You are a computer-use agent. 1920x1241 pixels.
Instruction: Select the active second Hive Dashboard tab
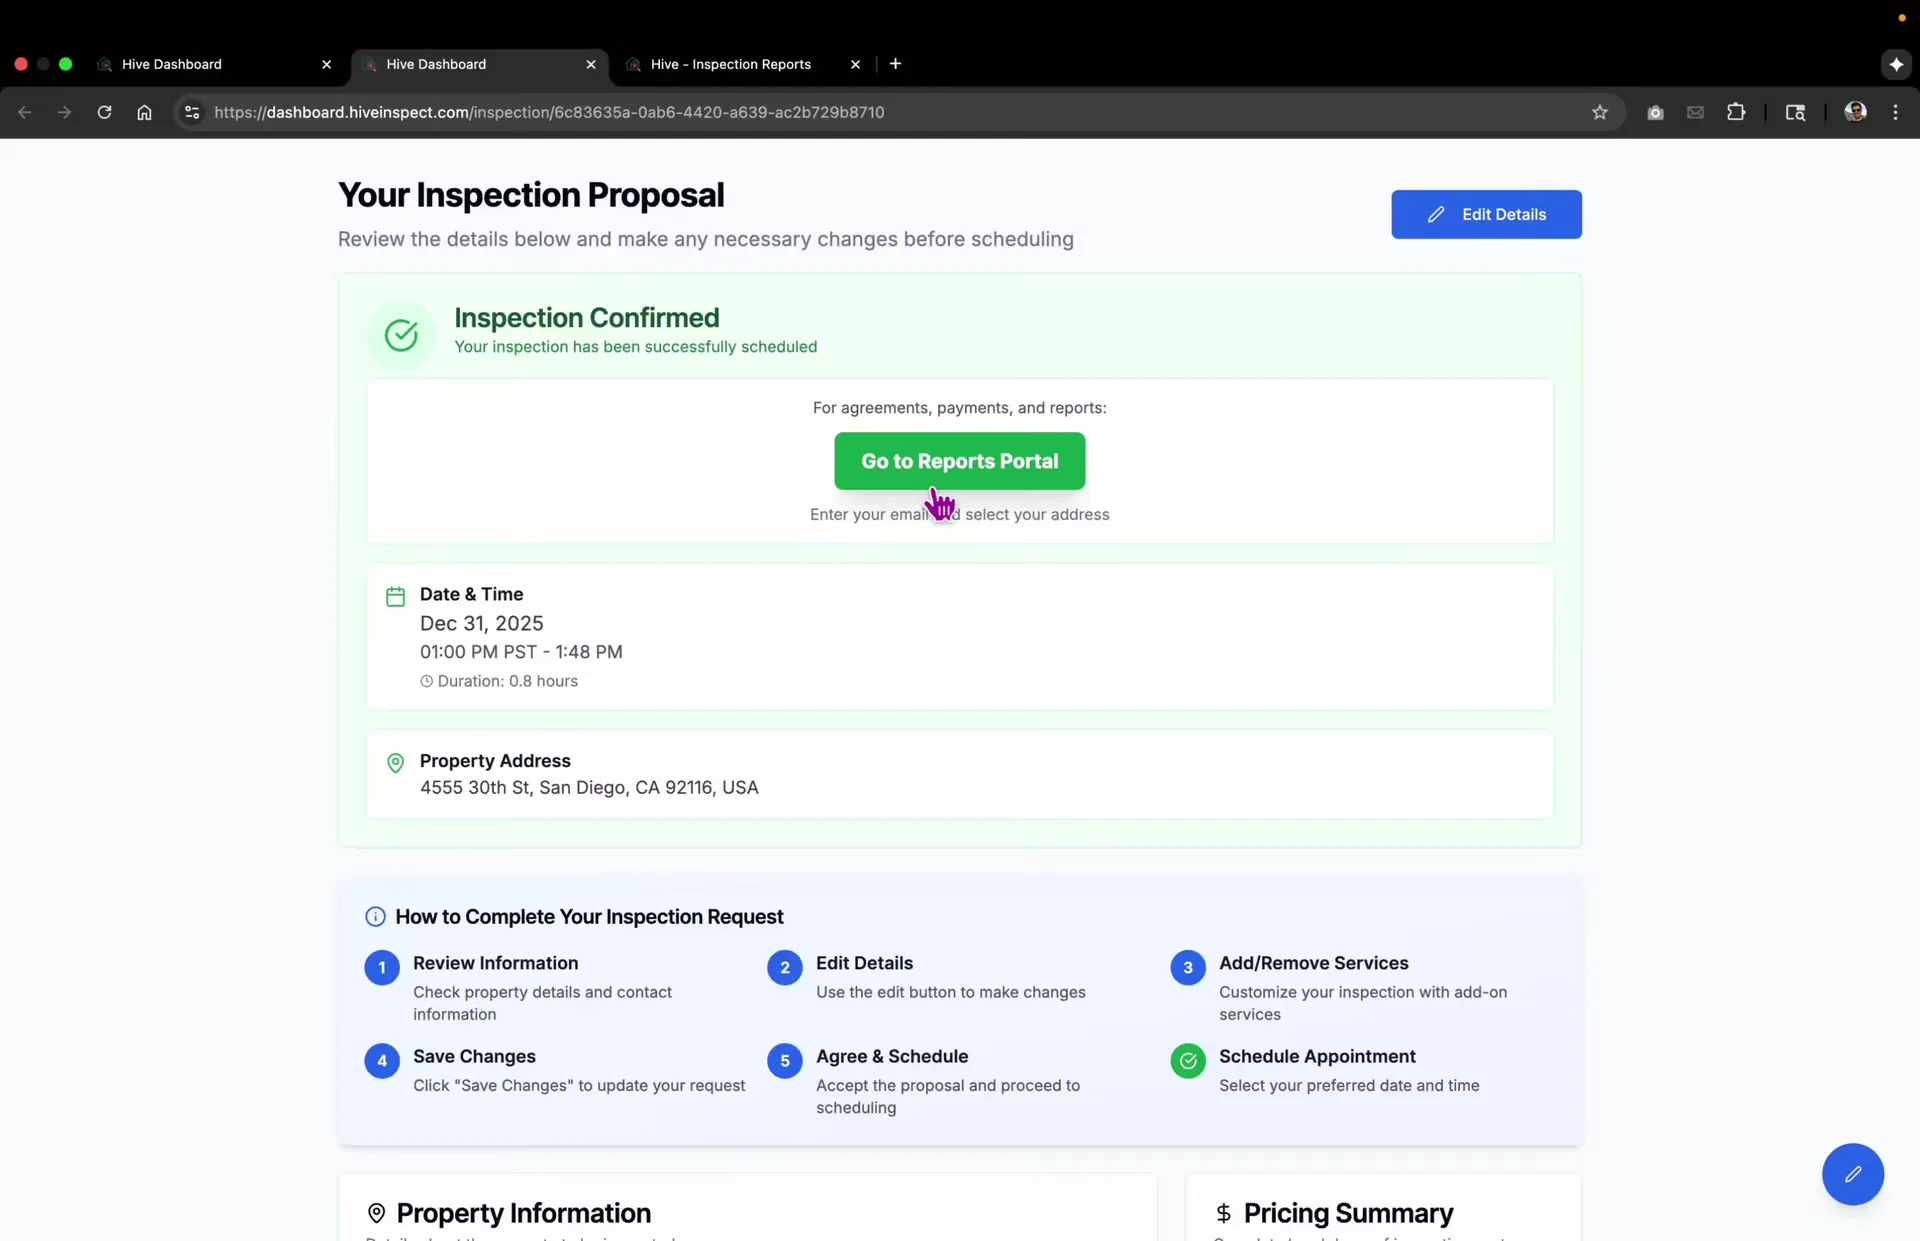(x=480, y=64)
